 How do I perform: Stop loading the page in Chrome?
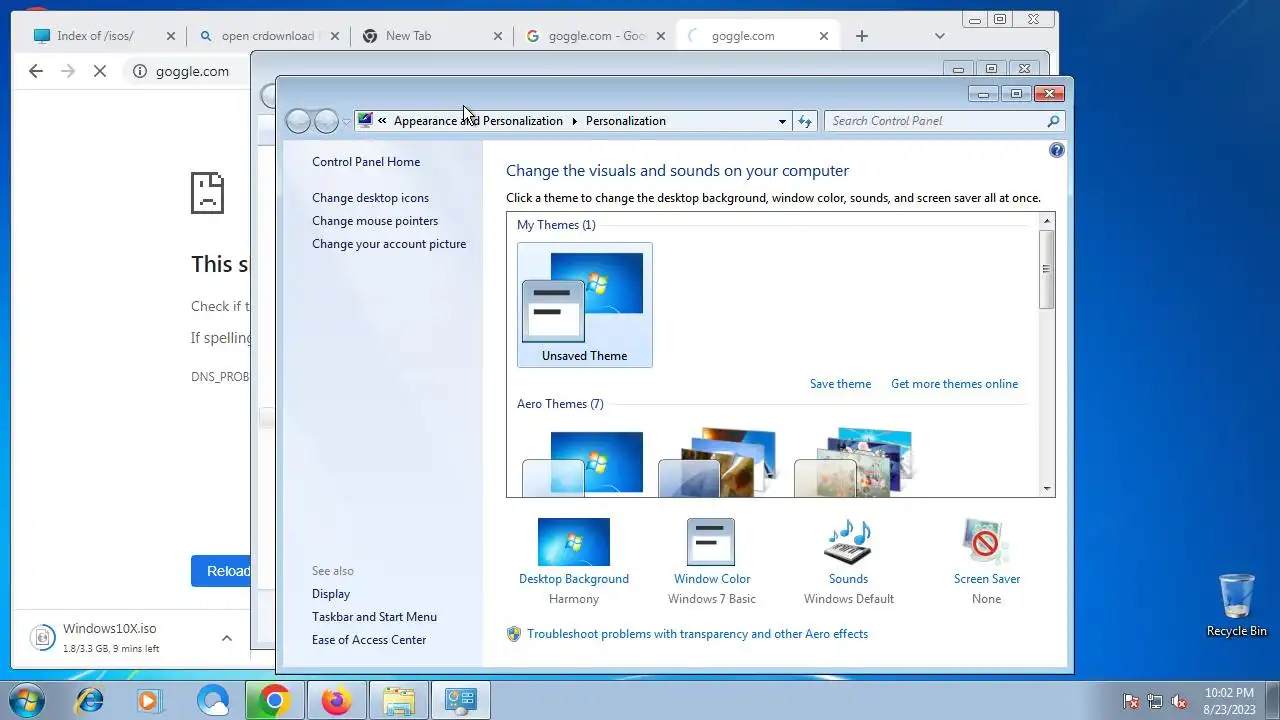click(100, 71)
